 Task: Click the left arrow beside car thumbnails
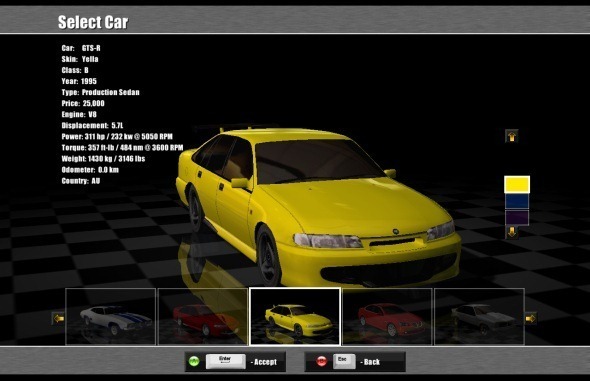point(58,319)
